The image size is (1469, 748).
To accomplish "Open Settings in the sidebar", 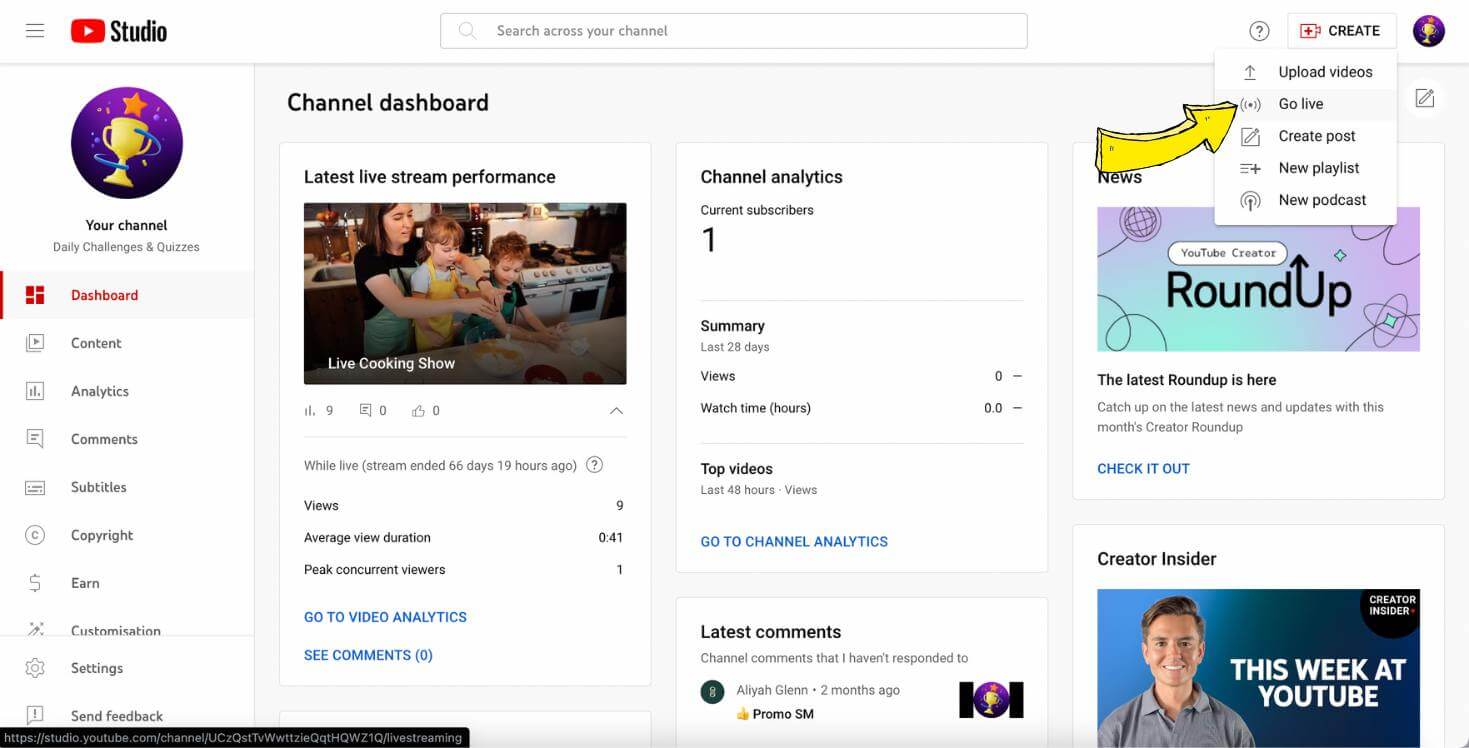I will tap(127, 668).
